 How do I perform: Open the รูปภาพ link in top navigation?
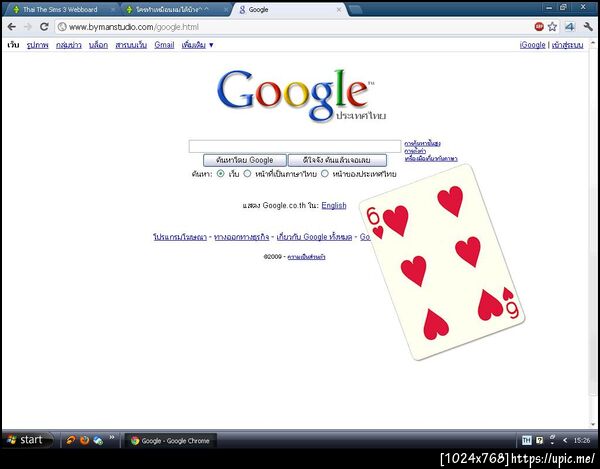pyautogui.click(x=38, y=45)
